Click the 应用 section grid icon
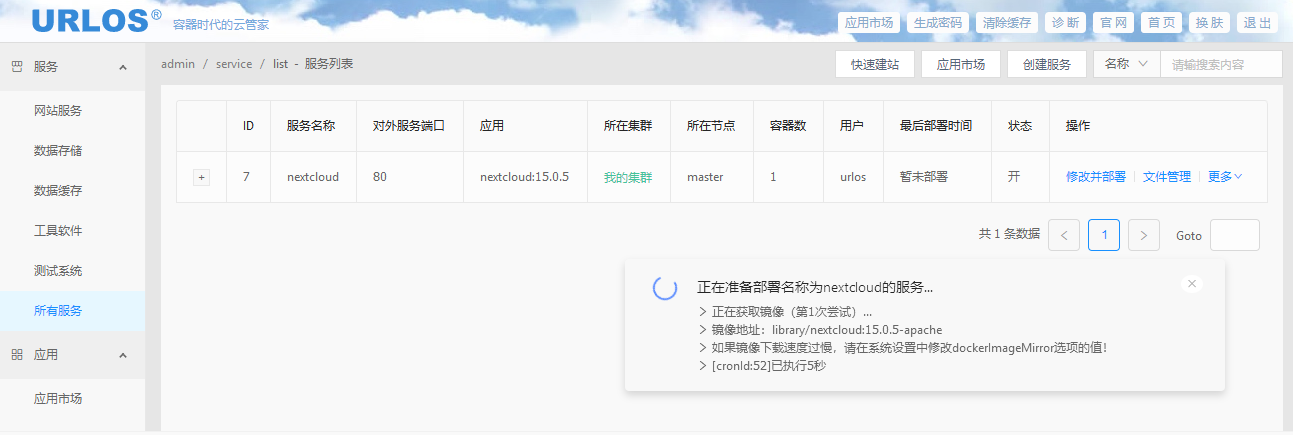1293x435 pixels. click(x=16, y=355)
